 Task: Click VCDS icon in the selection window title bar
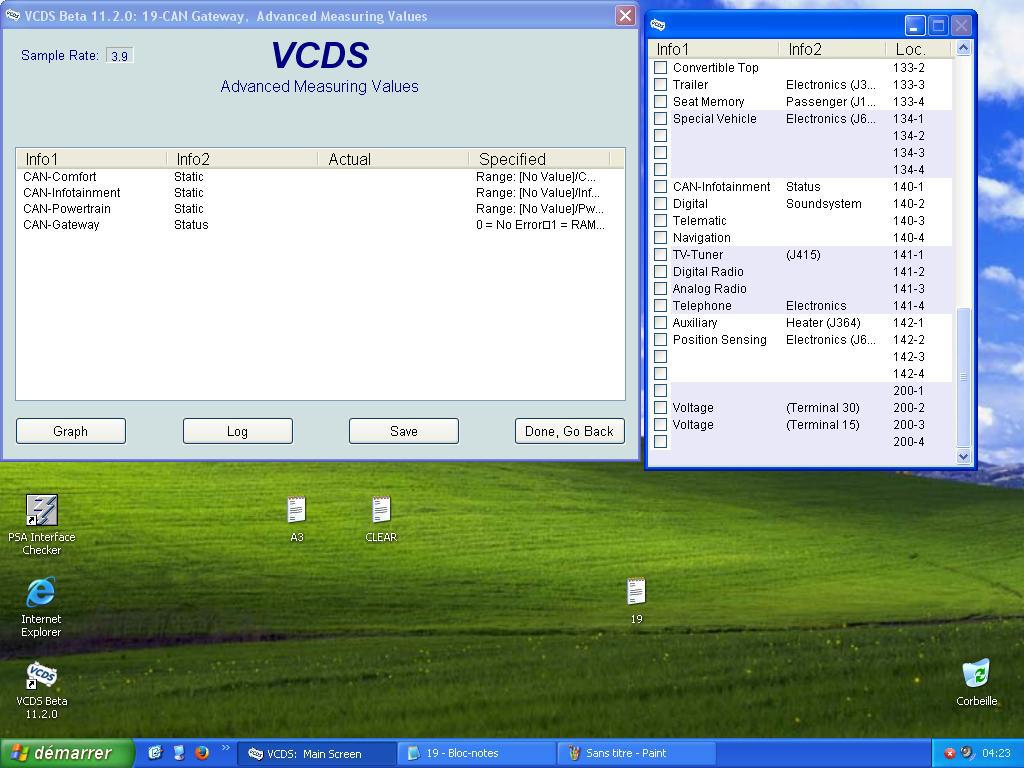click(658, 25)
